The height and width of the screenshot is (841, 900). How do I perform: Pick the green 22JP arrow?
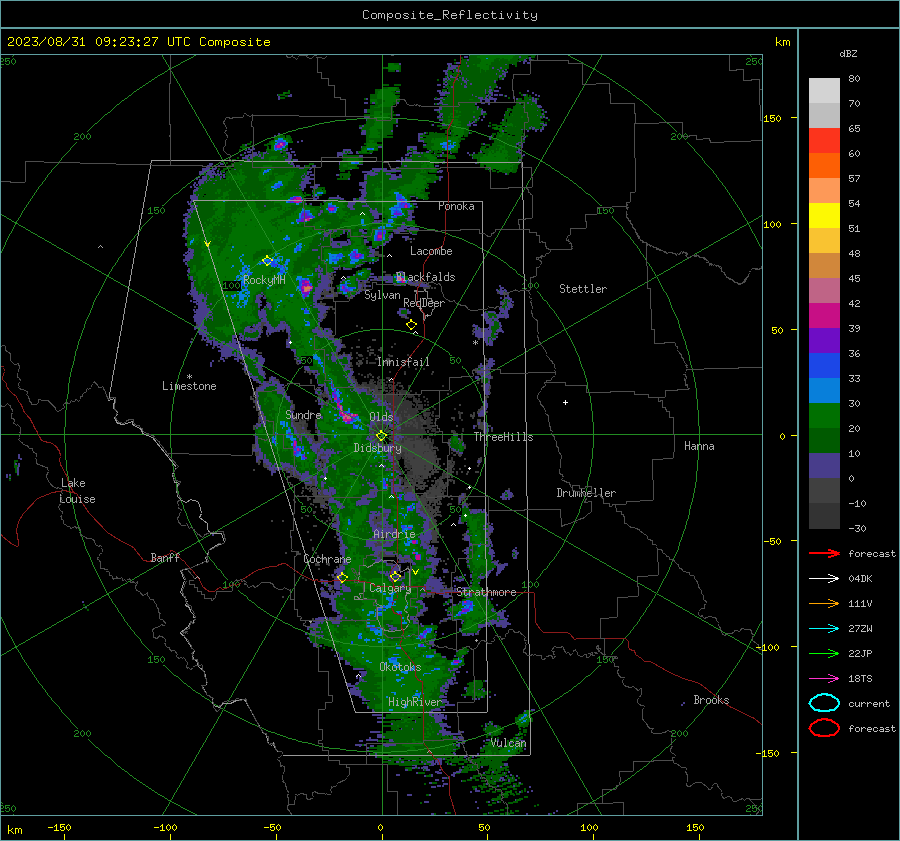coord(824,653)
